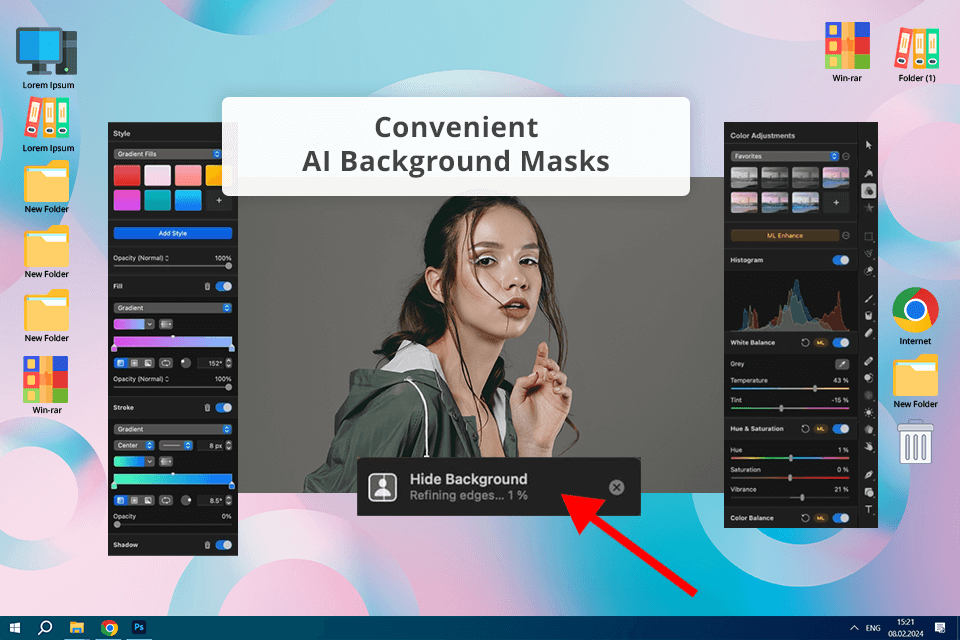Disable the White Balance switch
The height and width of the screenshot is (640, 960).
point(841,342)
